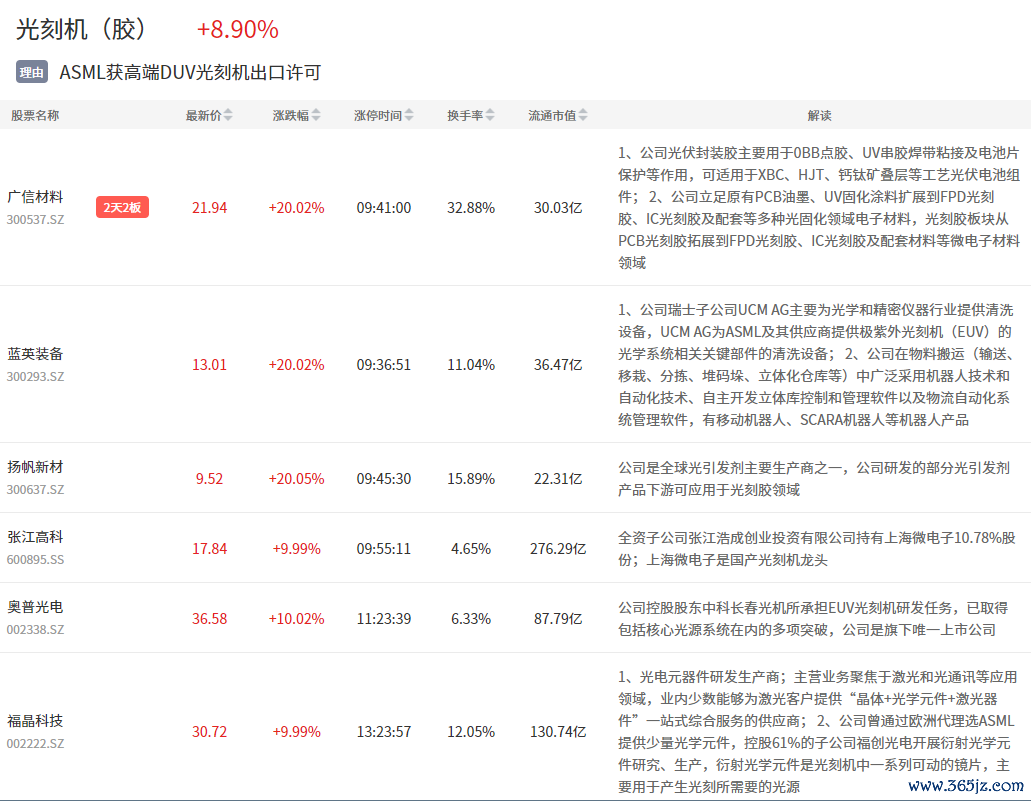Click 扬帆新材 limit-up time 09:45:30

[x=384, y=479]
